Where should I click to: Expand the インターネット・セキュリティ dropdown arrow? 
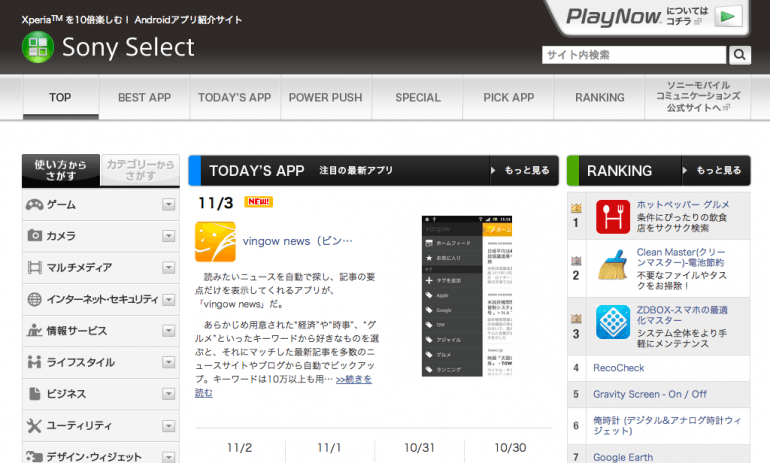point(168,299)
